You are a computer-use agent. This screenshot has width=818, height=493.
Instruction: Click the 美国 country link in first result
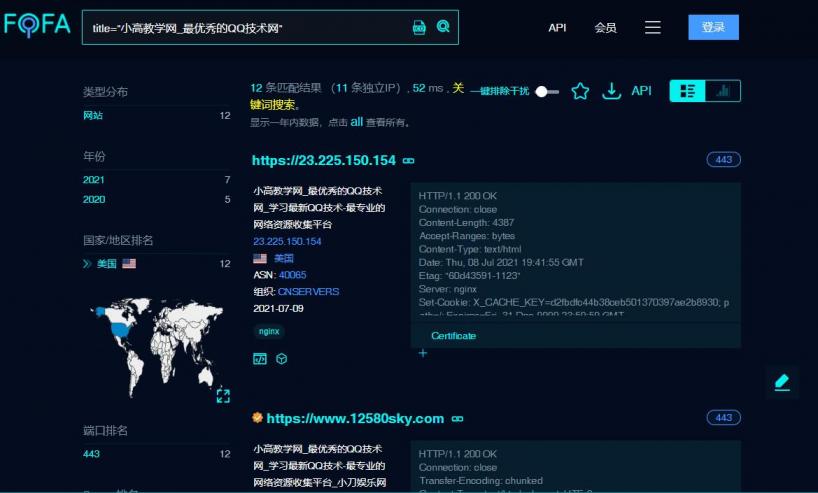pos(284,258)
